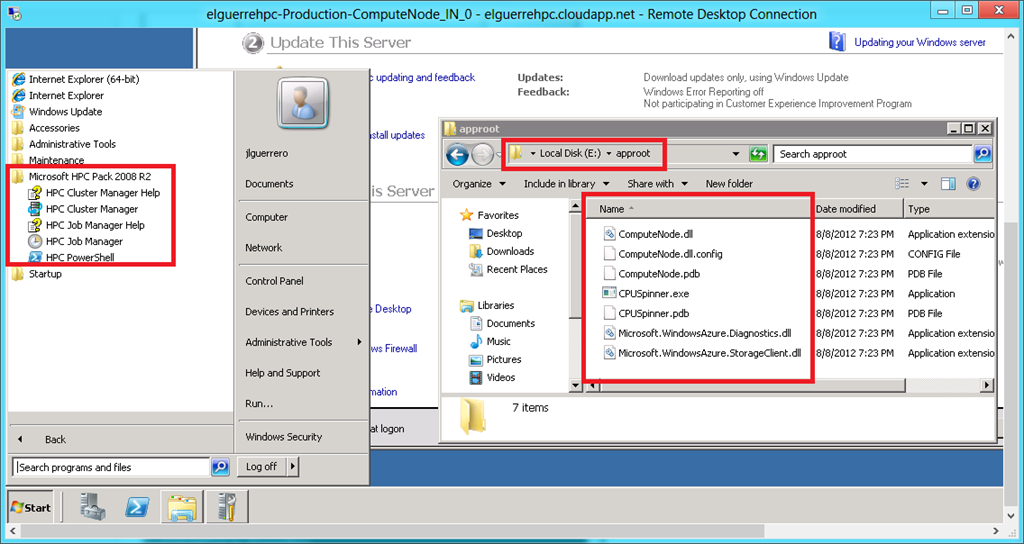
Task: Click the PowerShell icon on taskbar
Action: pos(137,507)
